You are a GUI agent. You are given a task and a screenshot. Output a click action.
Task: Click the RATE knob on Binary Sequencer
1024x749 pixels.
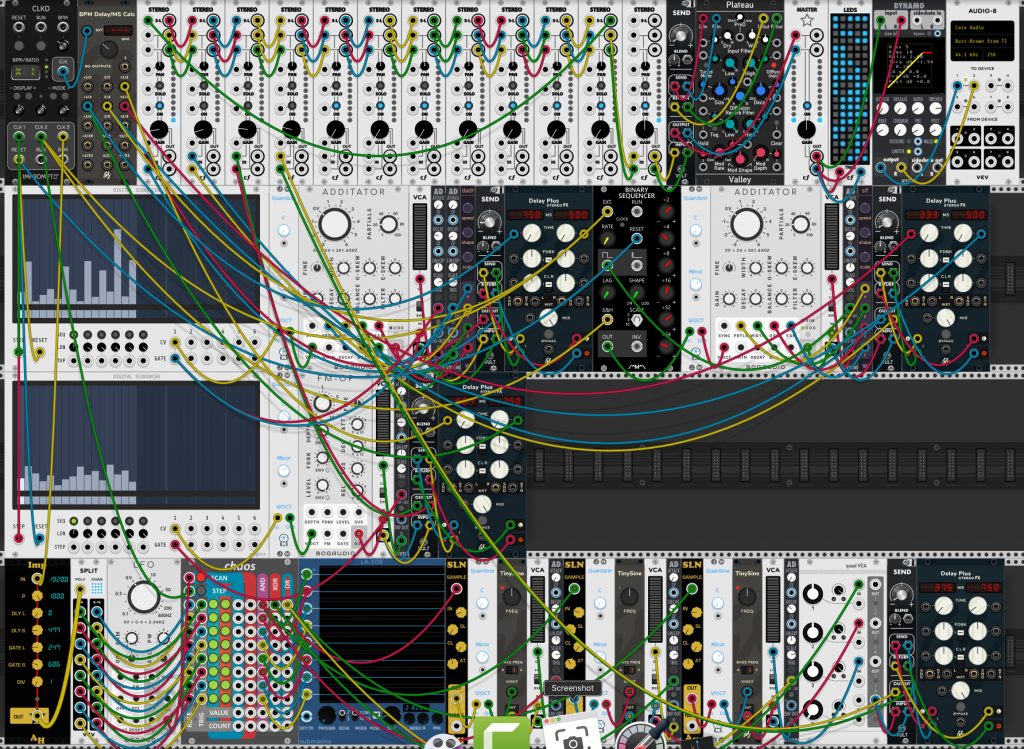607,239
